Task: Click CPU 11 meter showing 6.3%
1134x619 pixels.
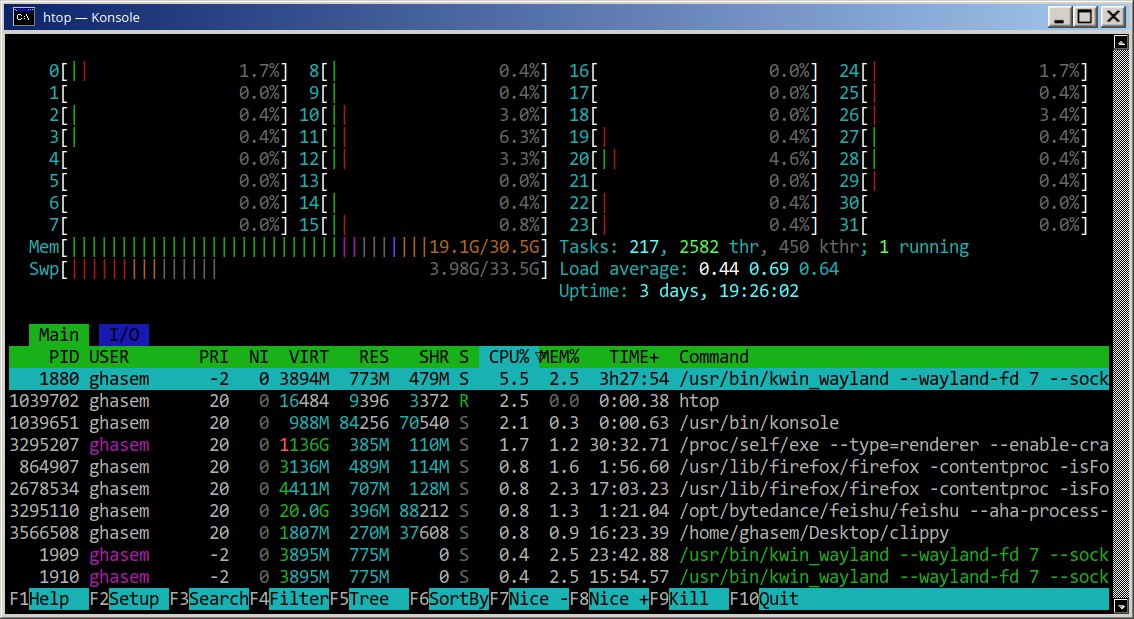Action: (424, 137)
